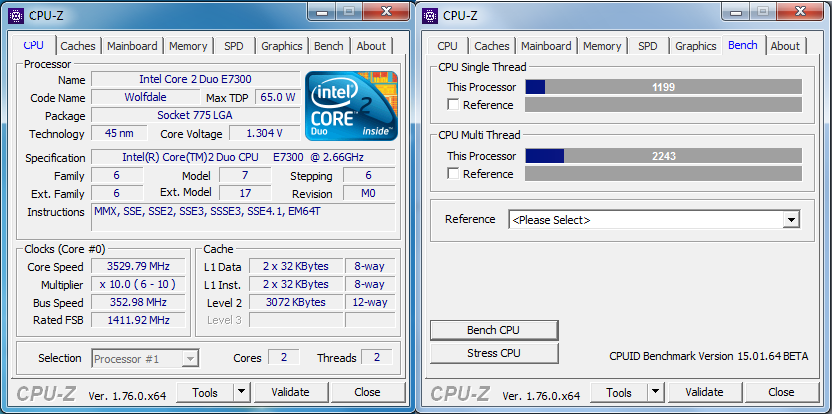
Task: Open Graphics tab in left CPU-Z window
Action: (x=282, y=46)
